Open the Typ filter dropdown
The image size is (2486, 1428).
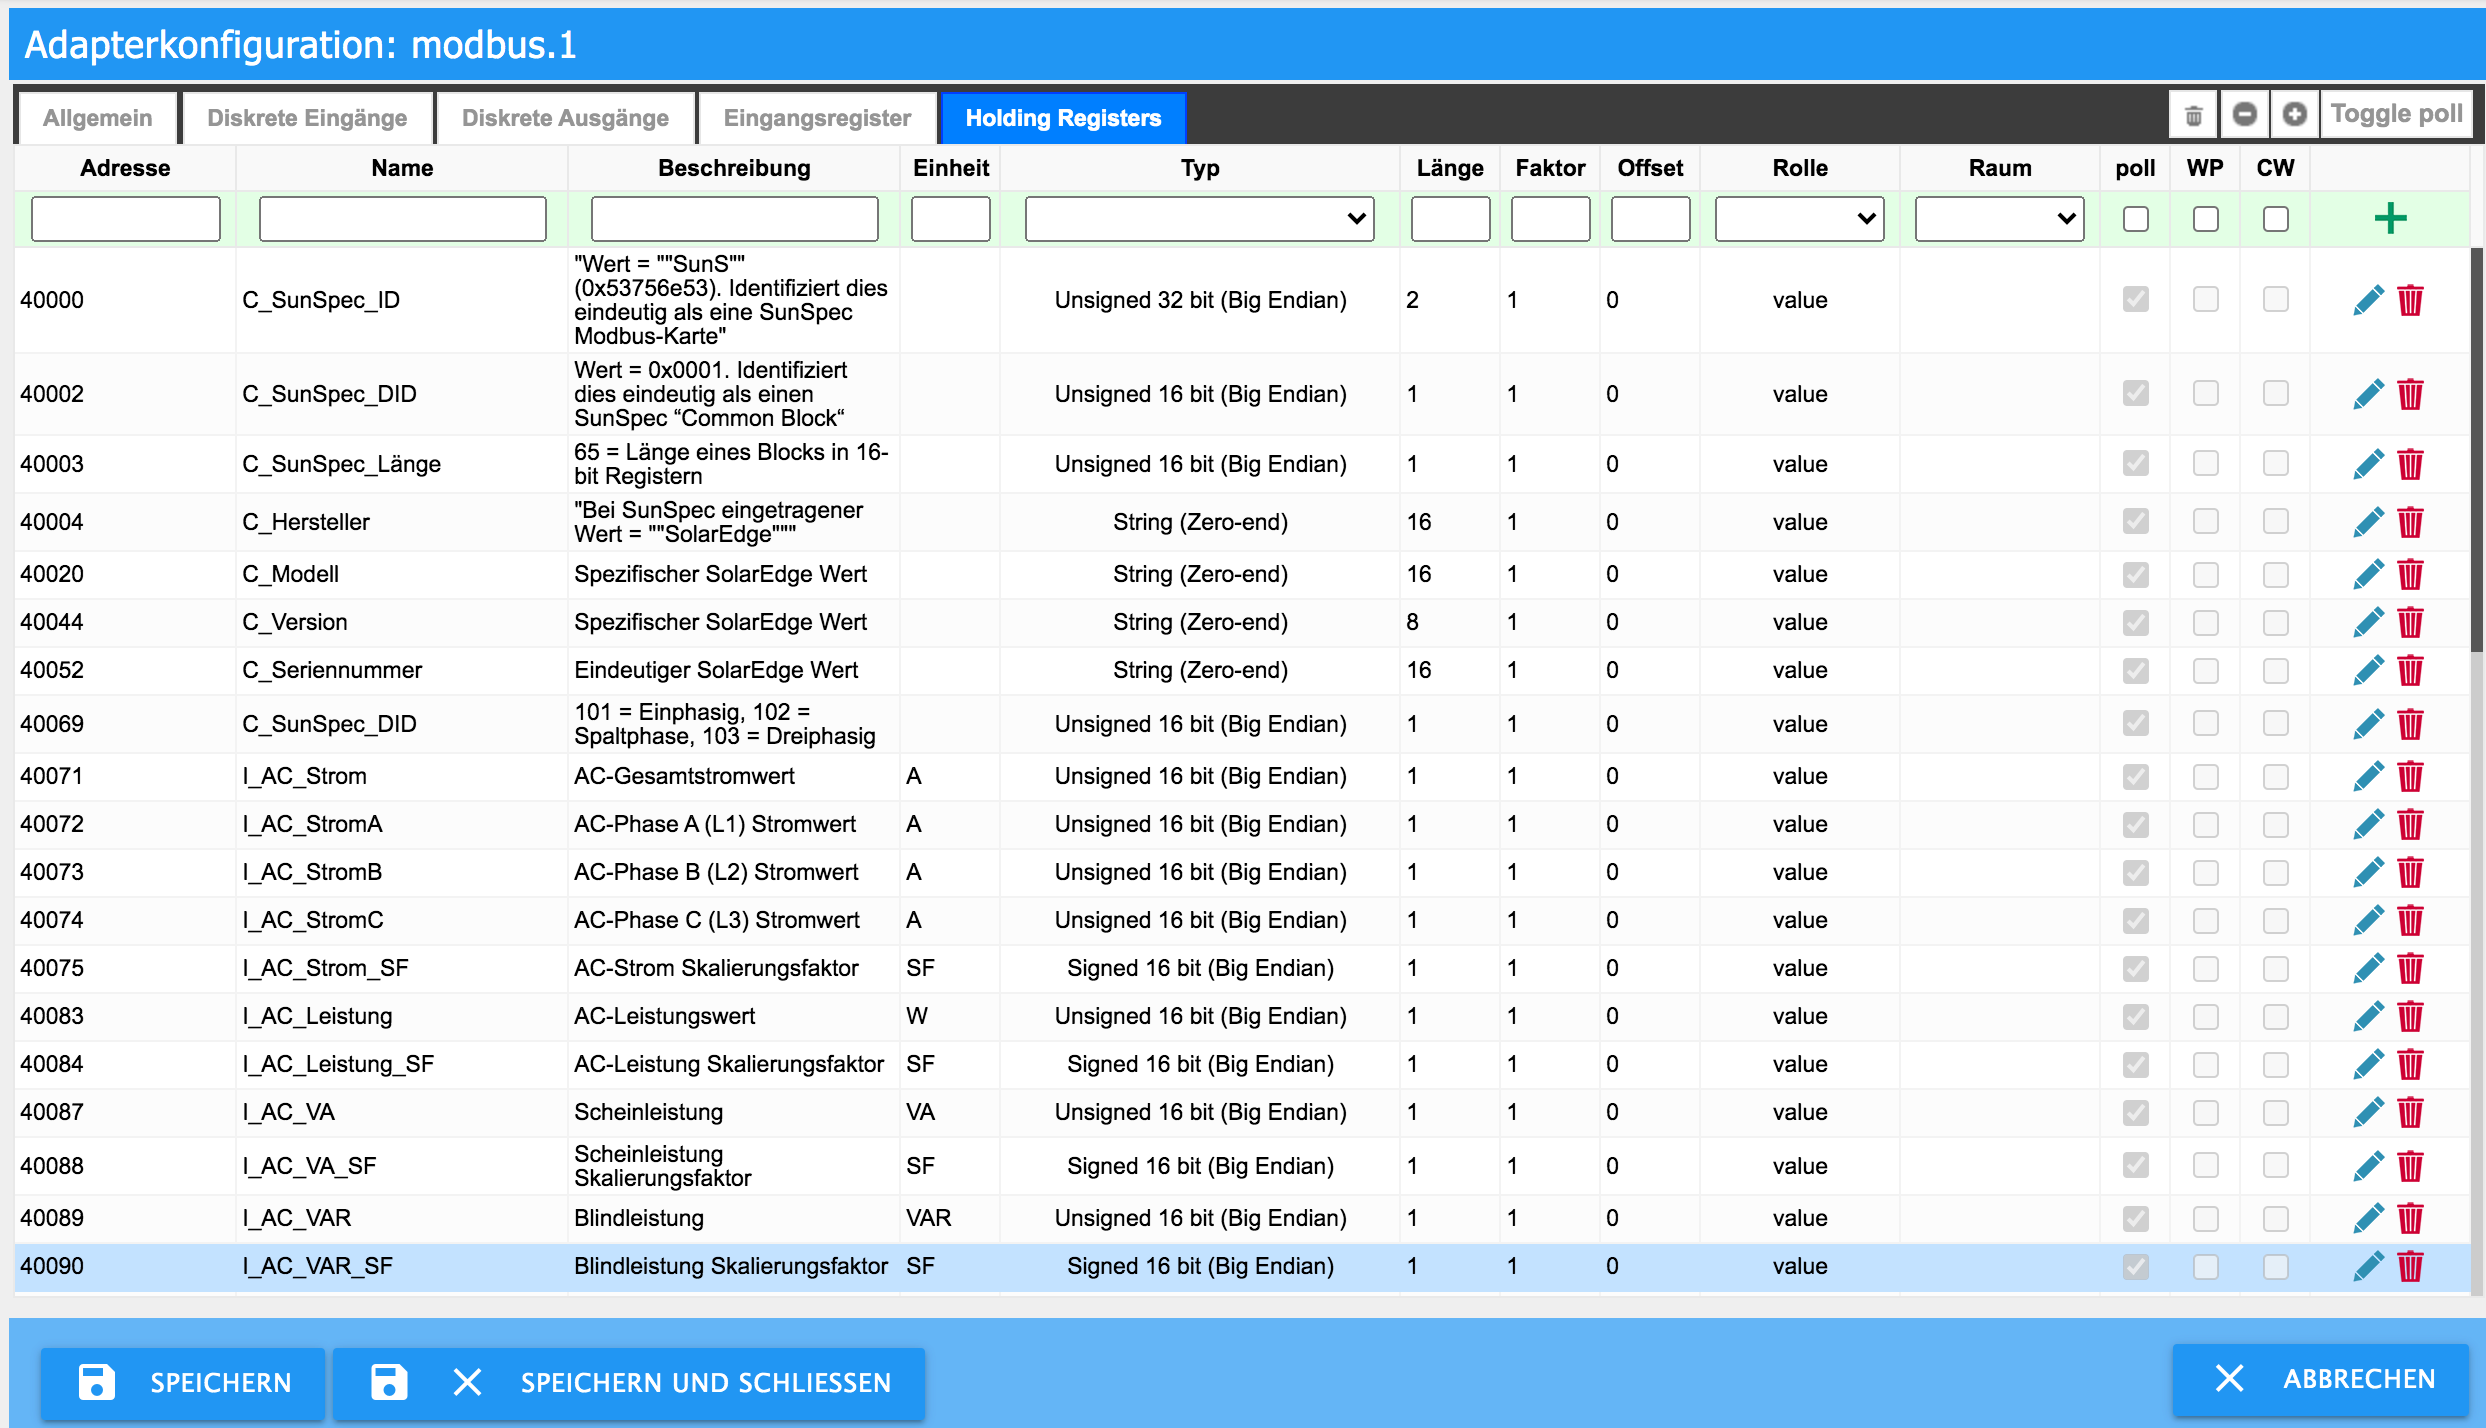[x=1199, y=219]
